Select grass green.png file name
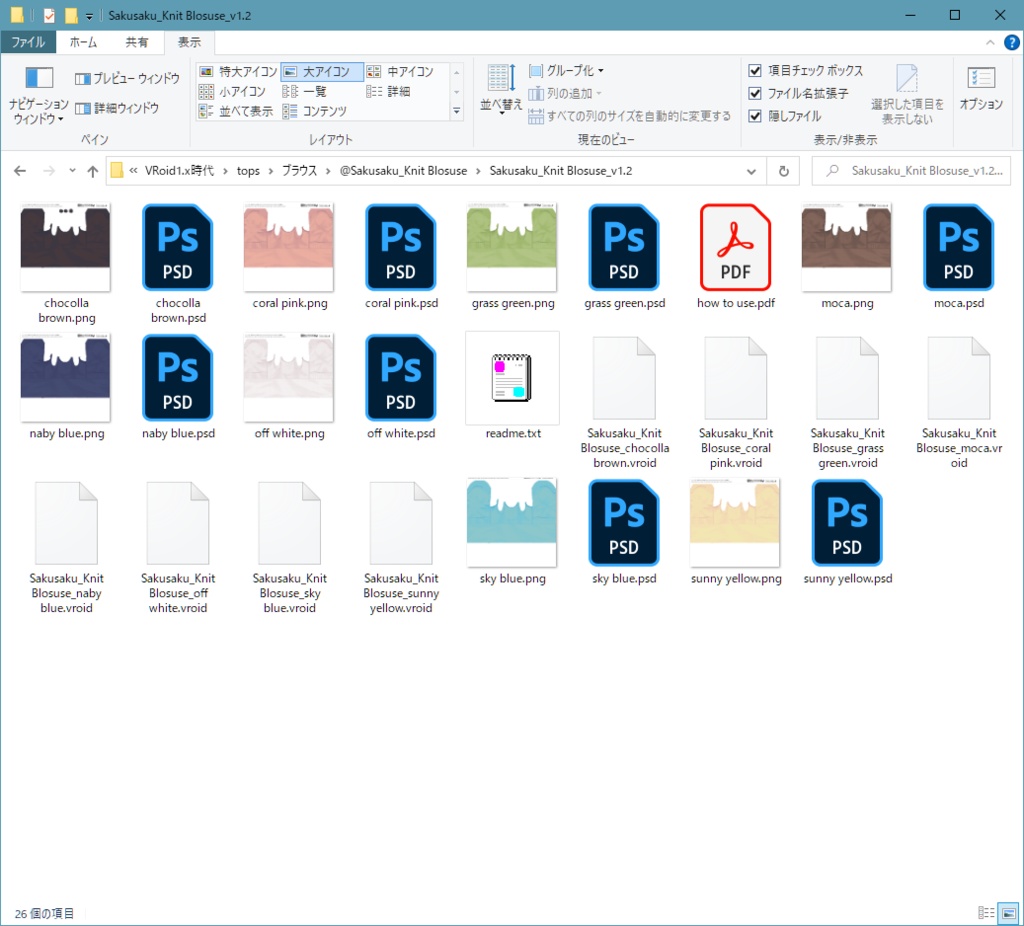Screen dimensions: 1024x926 (513, 303)
